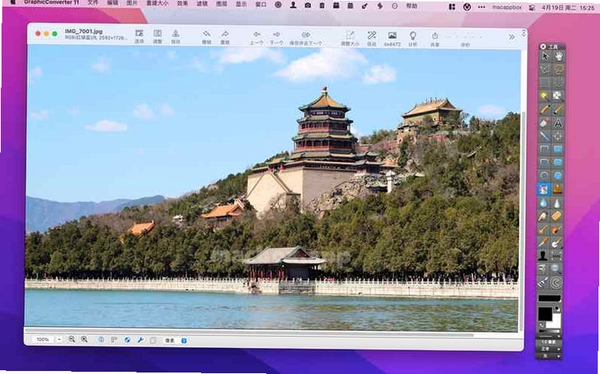This screenshot has height=374, width=600.
Task: Click the rotate left toolbar button
Action: pos(206,38)
